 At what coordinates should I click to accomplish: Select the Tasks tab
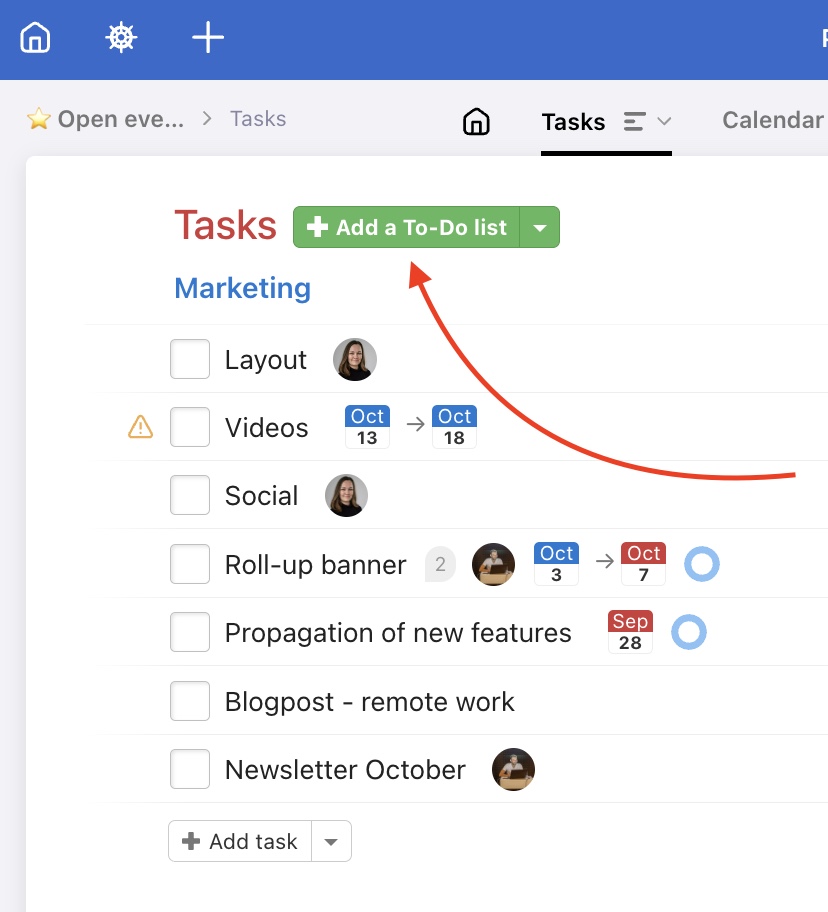click(x=573, y=122)
